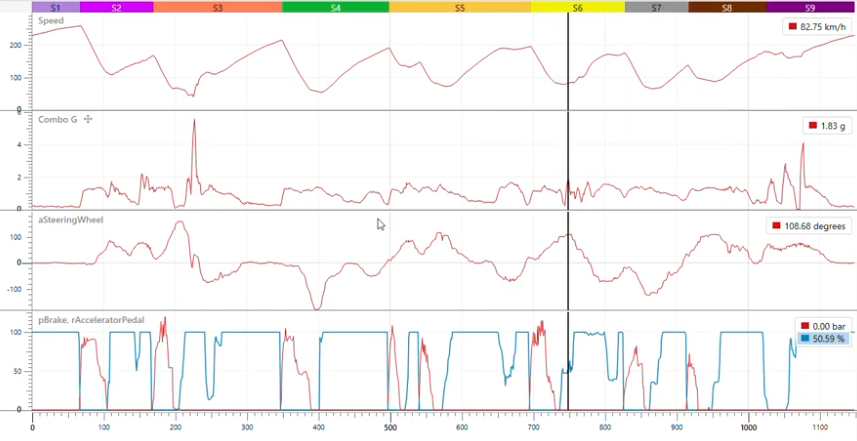857x441 pixels.
Task: Toggle the blue accelerator pedal legend swatch
Action: point(806,339)
